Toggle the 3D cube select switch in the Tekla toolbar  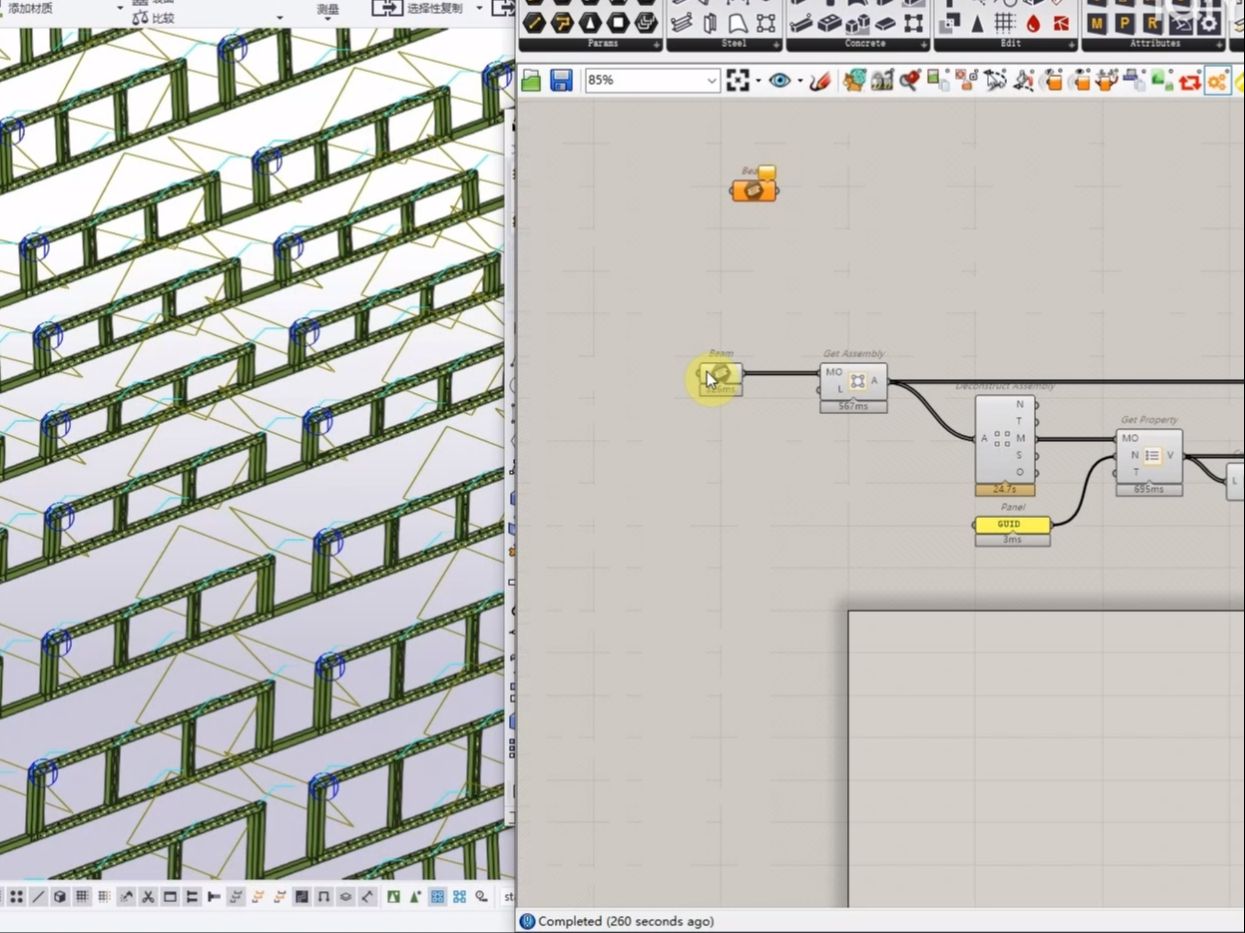point(60,897)
